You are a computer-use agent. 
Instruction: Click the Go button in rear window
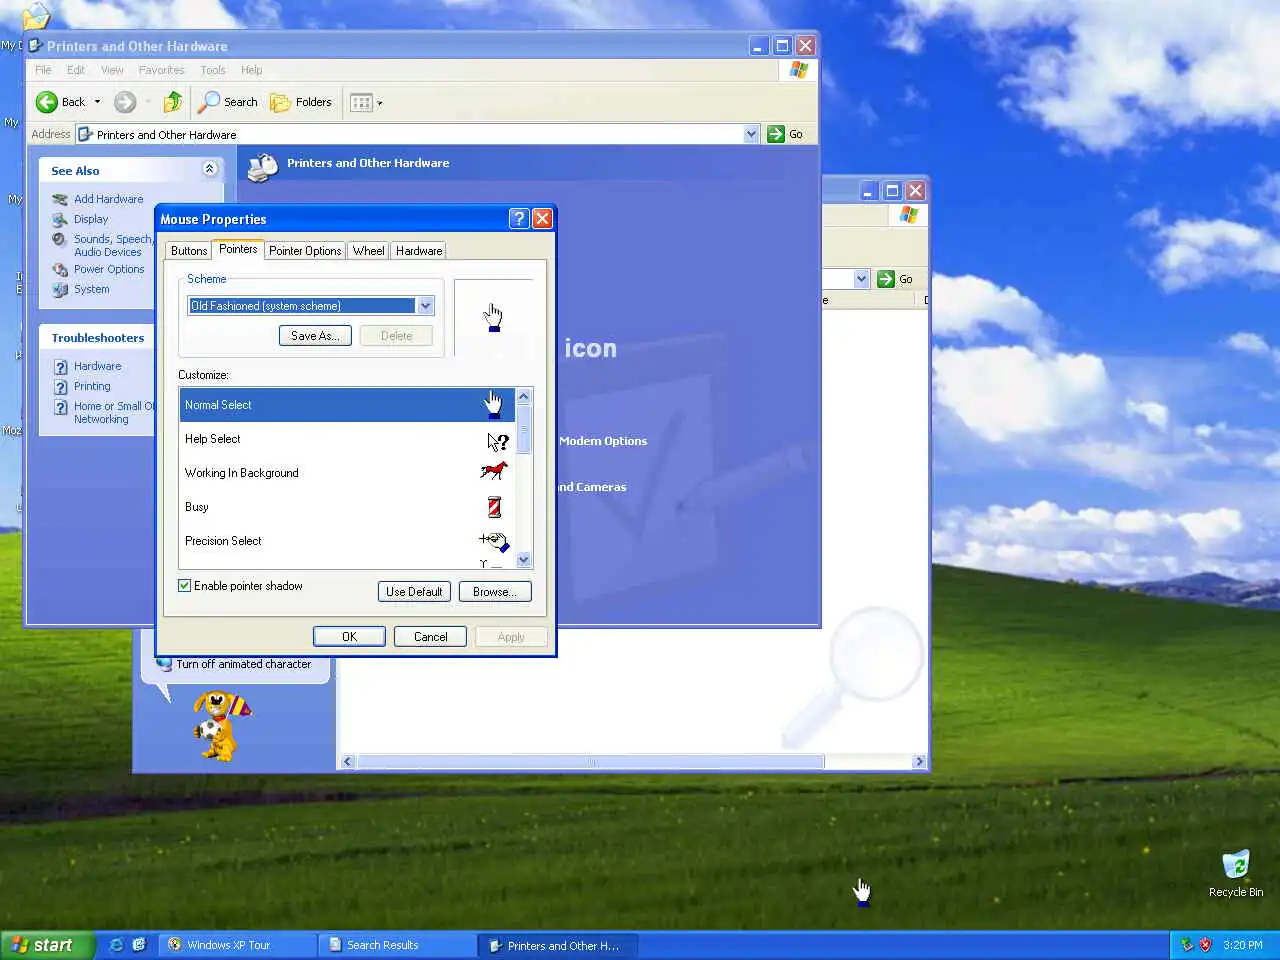896,279
